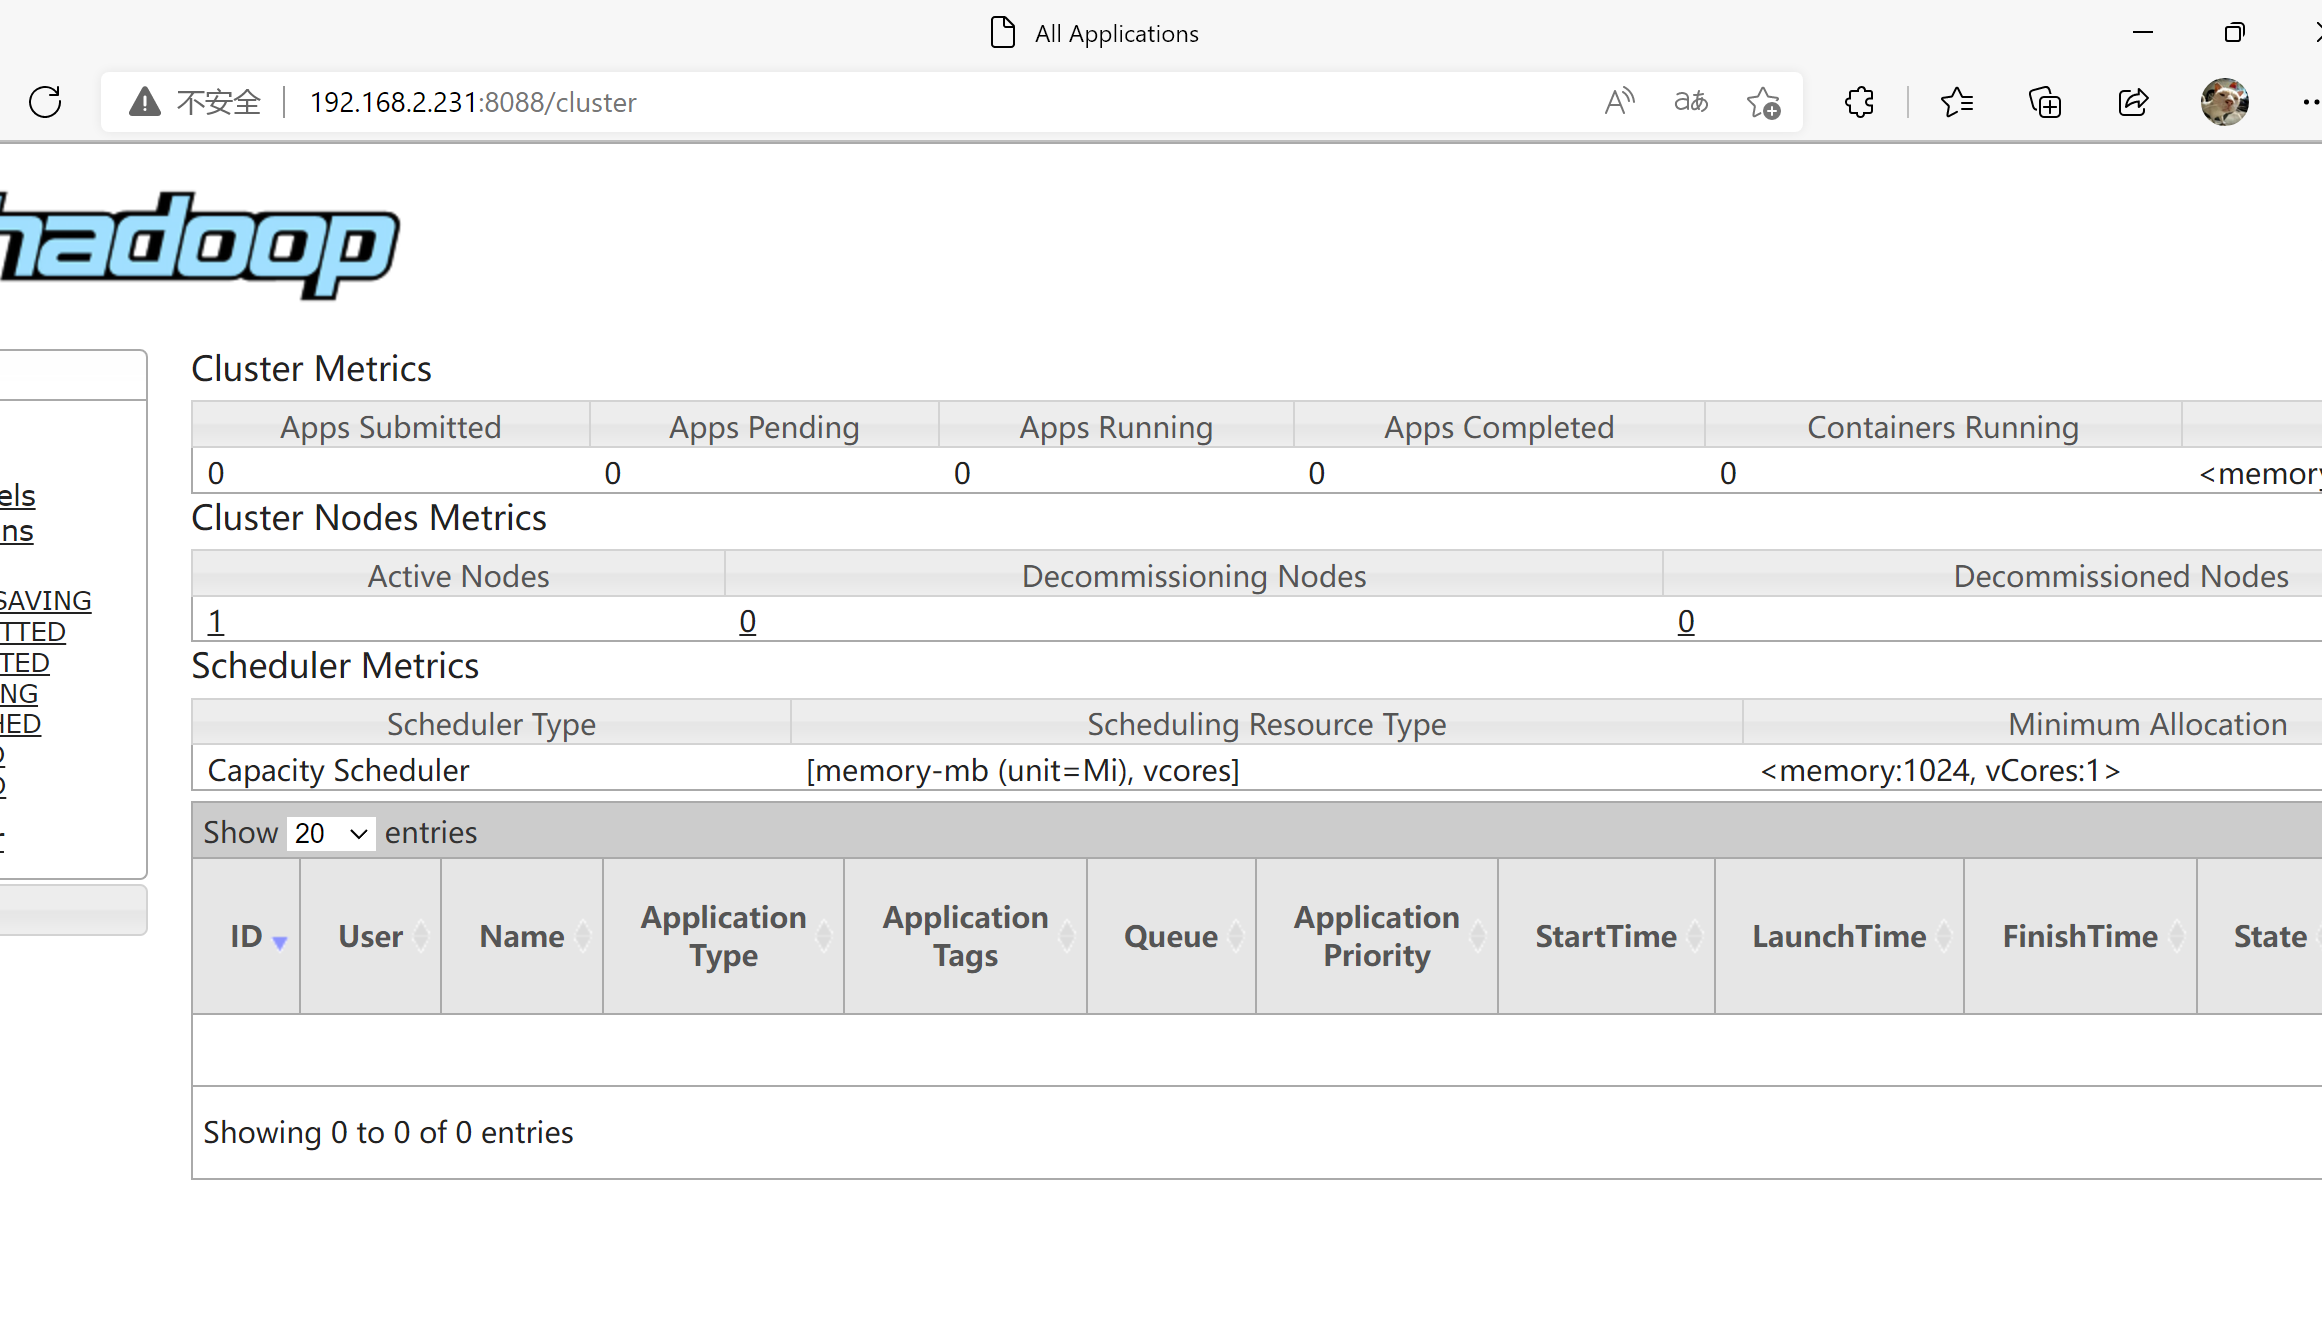Open the collections icon
Viewport: 2322px width, 1327px height.
click(2044, 102)
